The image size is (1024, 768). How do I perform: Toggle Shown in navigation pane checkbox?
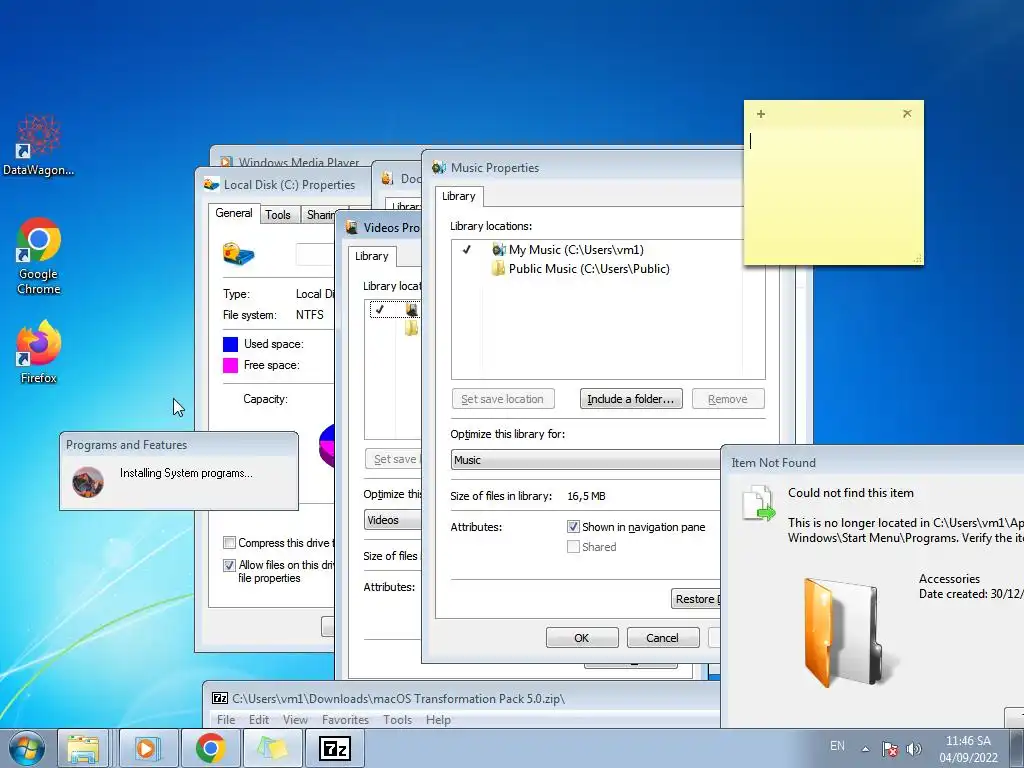(573, 526)
